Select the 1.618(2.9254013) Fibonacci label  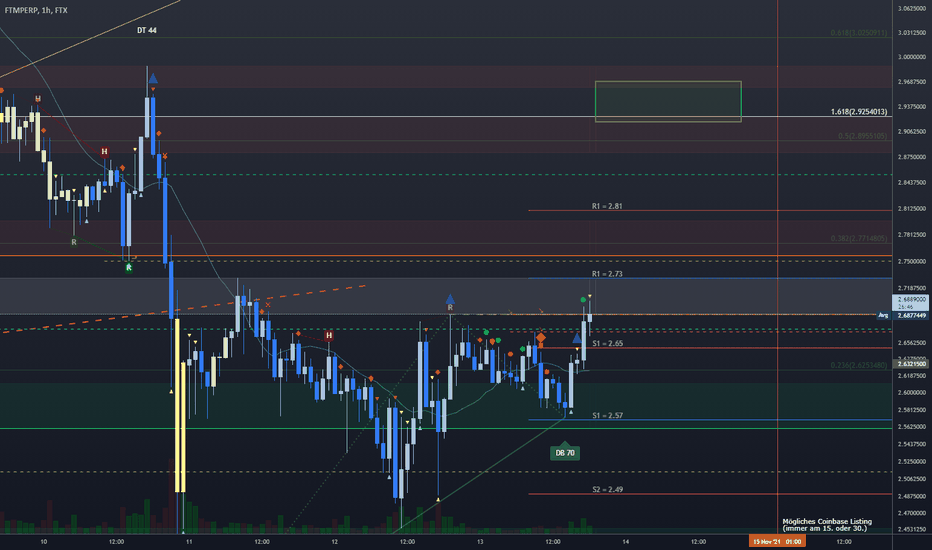coord(859,112)
